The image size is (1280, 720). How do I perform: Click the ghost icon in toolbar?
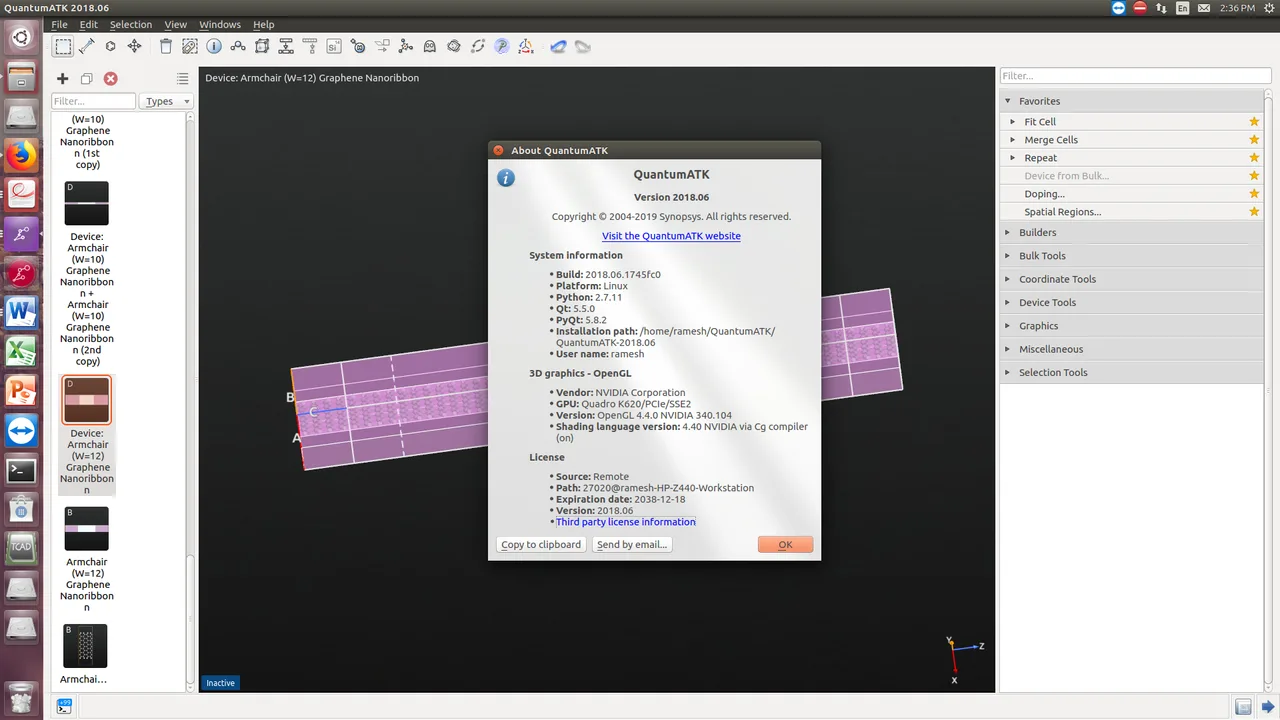(x=430, y=46)
